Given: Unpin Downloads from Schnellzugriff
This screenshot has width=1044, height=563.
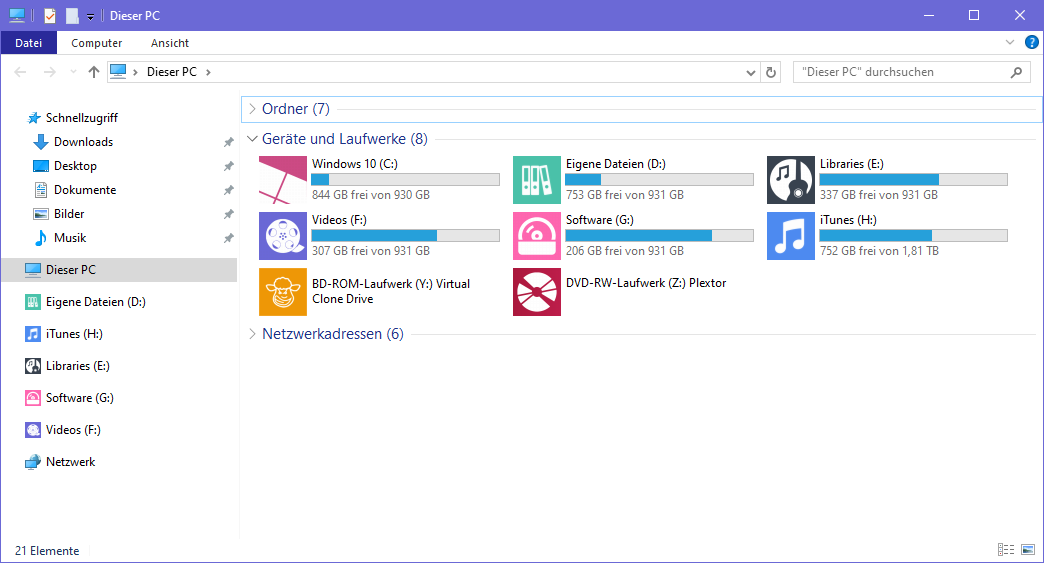Looking at the screenshot, I should (228, 142).
